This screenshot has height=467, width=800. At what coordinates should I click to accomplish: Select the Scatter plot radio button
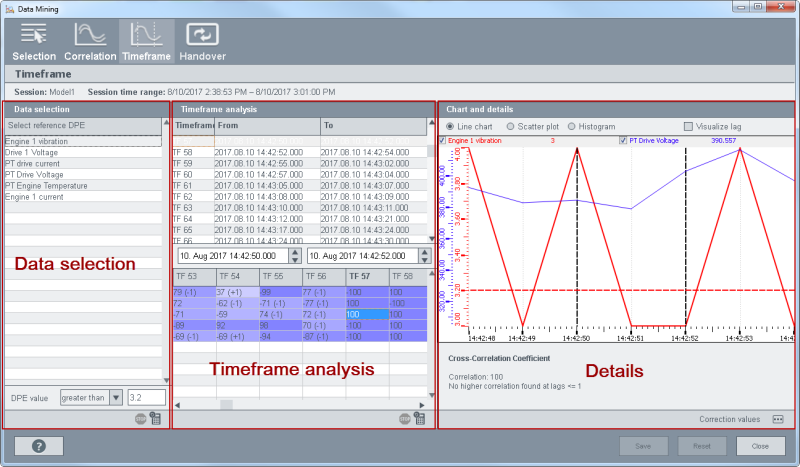tap(512, 127)
